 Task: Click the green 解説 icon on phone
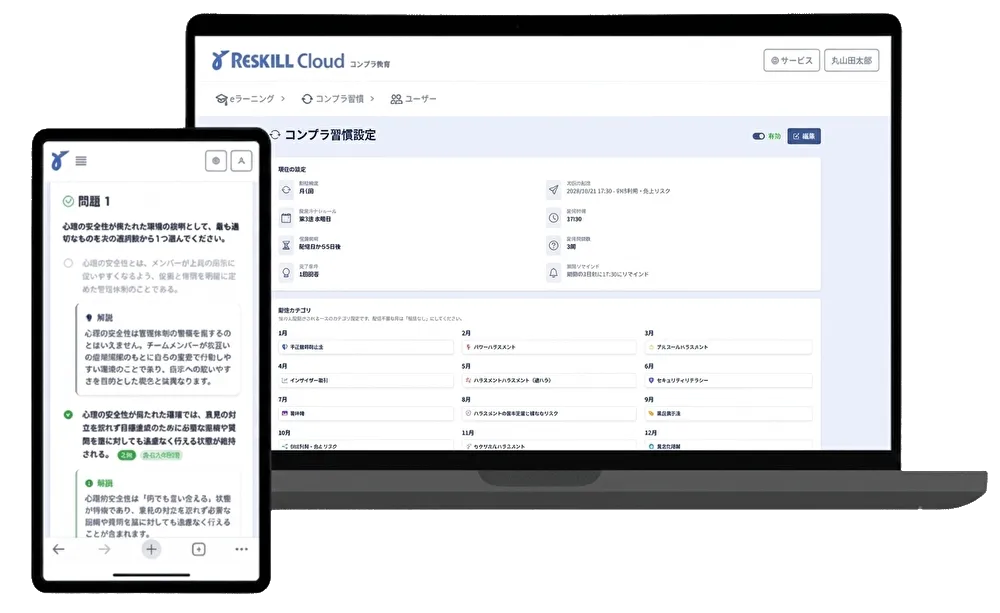click(89, 483)
